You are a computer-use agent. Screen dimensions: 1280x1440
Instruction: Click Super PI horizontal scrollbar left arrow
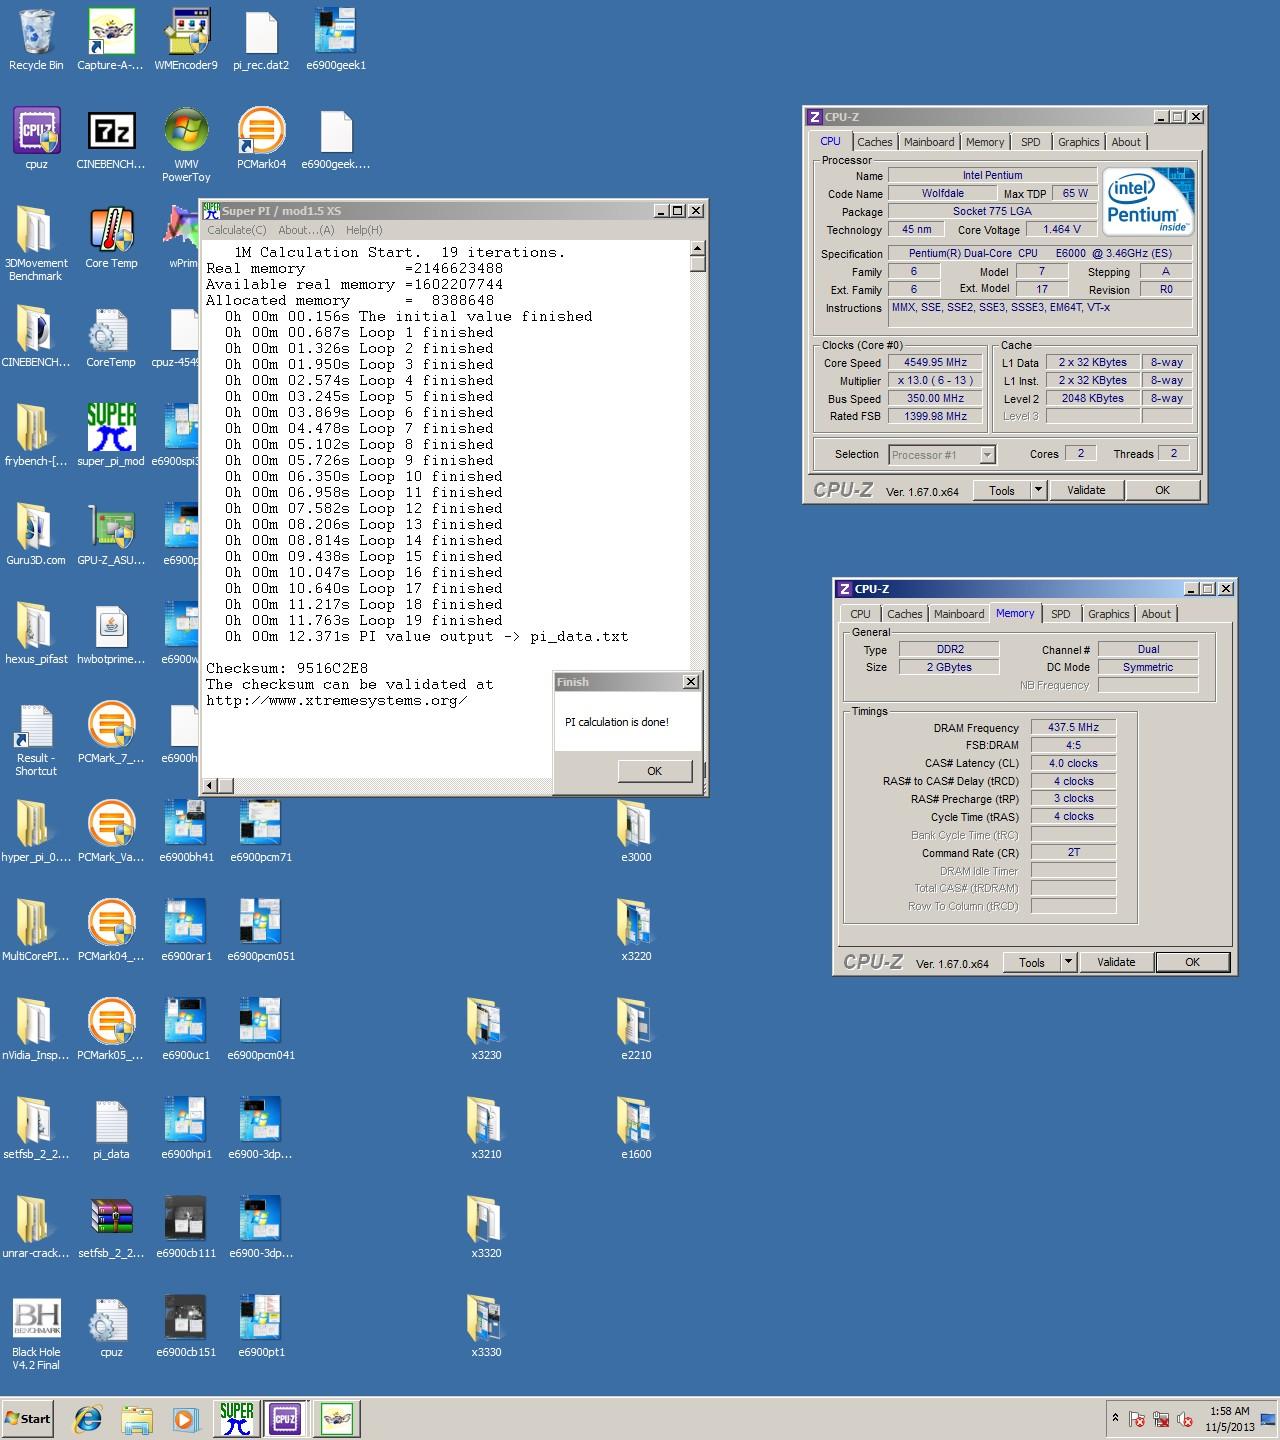[x=210, y=785]
